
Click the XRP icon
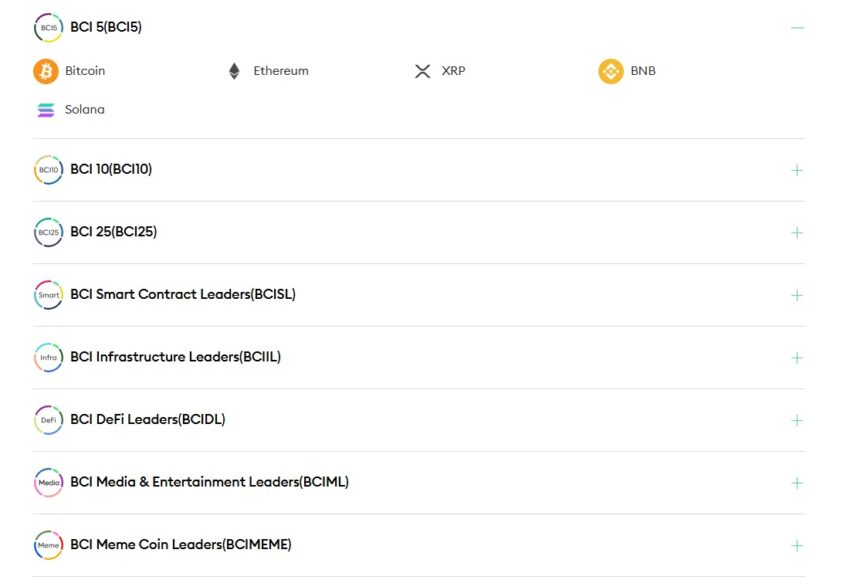tap(423, 71)
